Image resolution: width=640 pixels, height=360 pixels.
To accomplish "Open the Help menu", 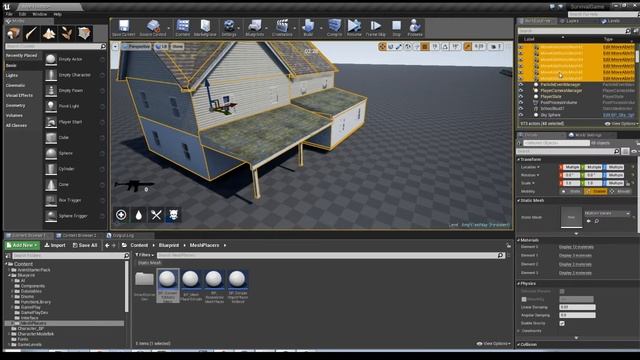I will pos(58,14).
